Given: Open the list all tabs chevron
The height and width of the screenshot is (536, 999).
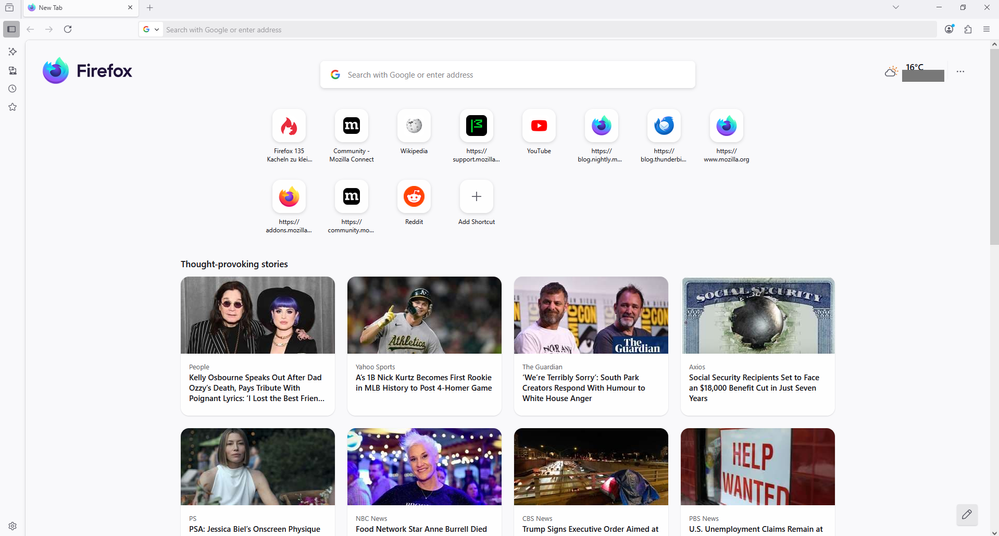Looking at the screenshot, I should coord(895,7).
